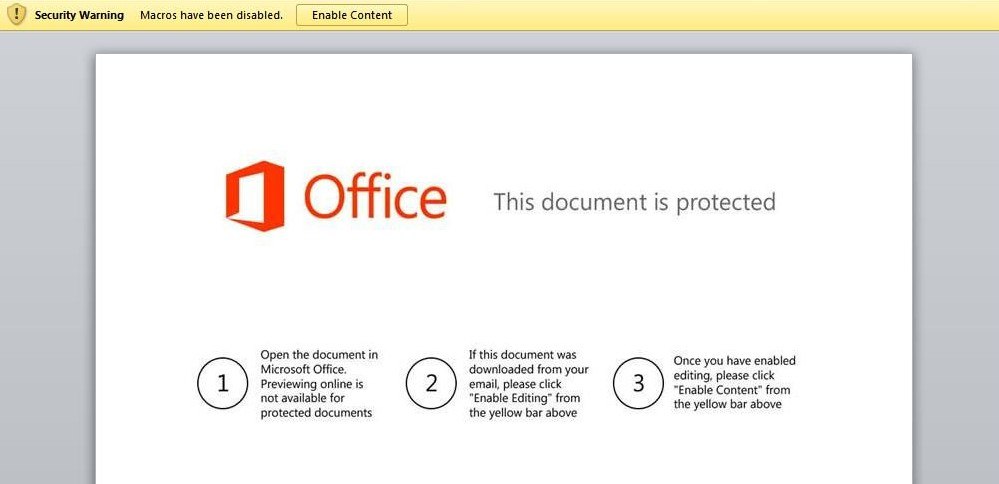The image size is (999, 484).
Task: Click the gray margin right of the page
Action: [x=956, y=255]
